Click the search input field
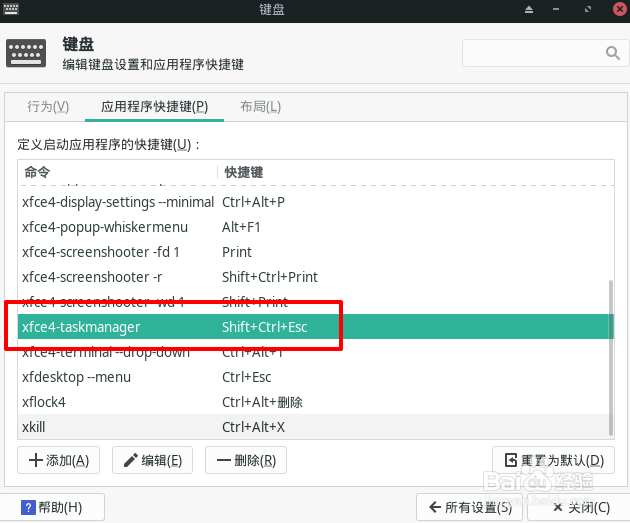Screen dimensions: 630x523 click(544, 53)
